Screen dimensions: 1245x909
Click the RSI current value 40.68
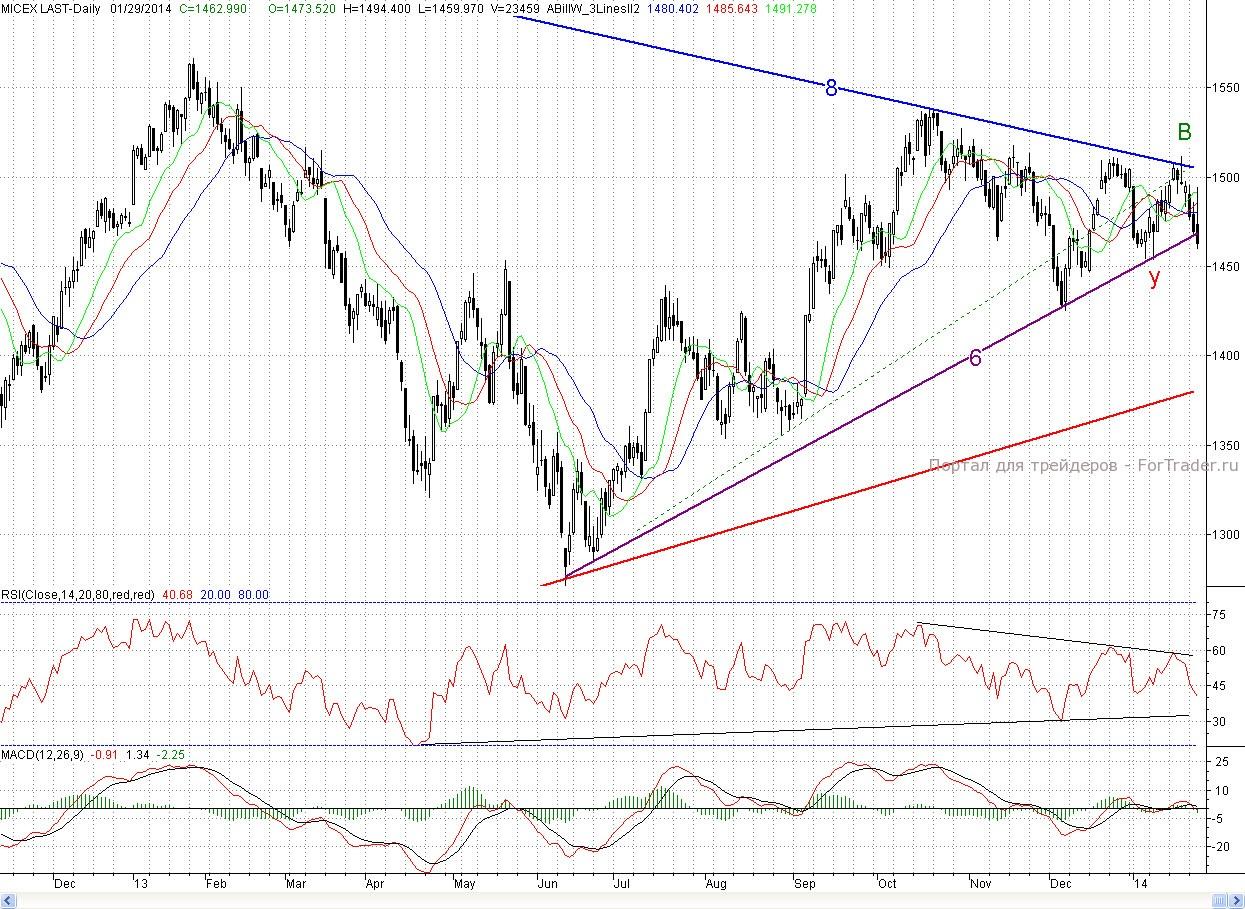point(176,594)
